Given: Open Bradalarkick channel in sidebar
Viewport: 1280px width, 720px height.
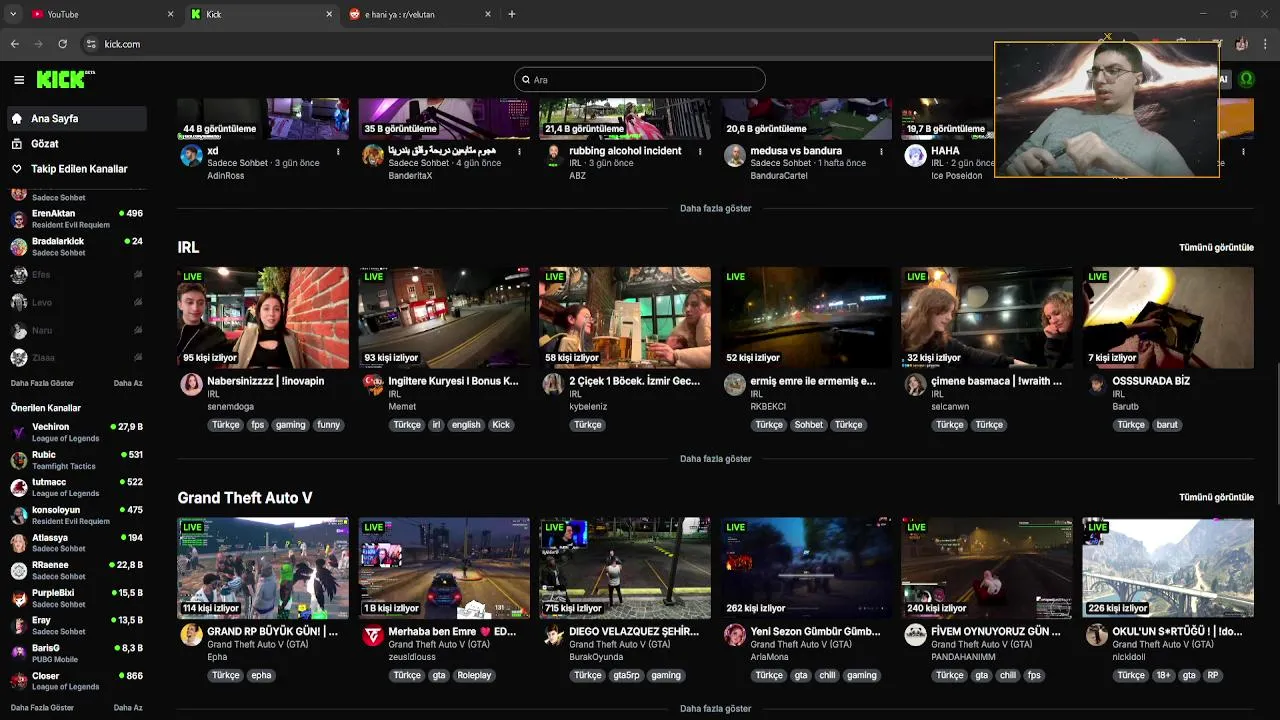Looking at the screenshot, I should pos(76,246).
